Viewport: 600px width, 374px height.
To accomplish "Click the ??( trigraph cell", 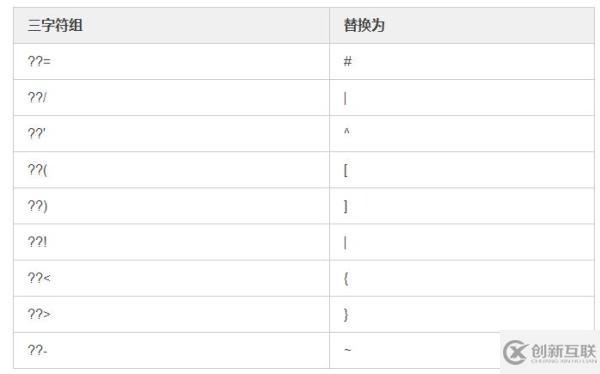I will coord(171,170).
